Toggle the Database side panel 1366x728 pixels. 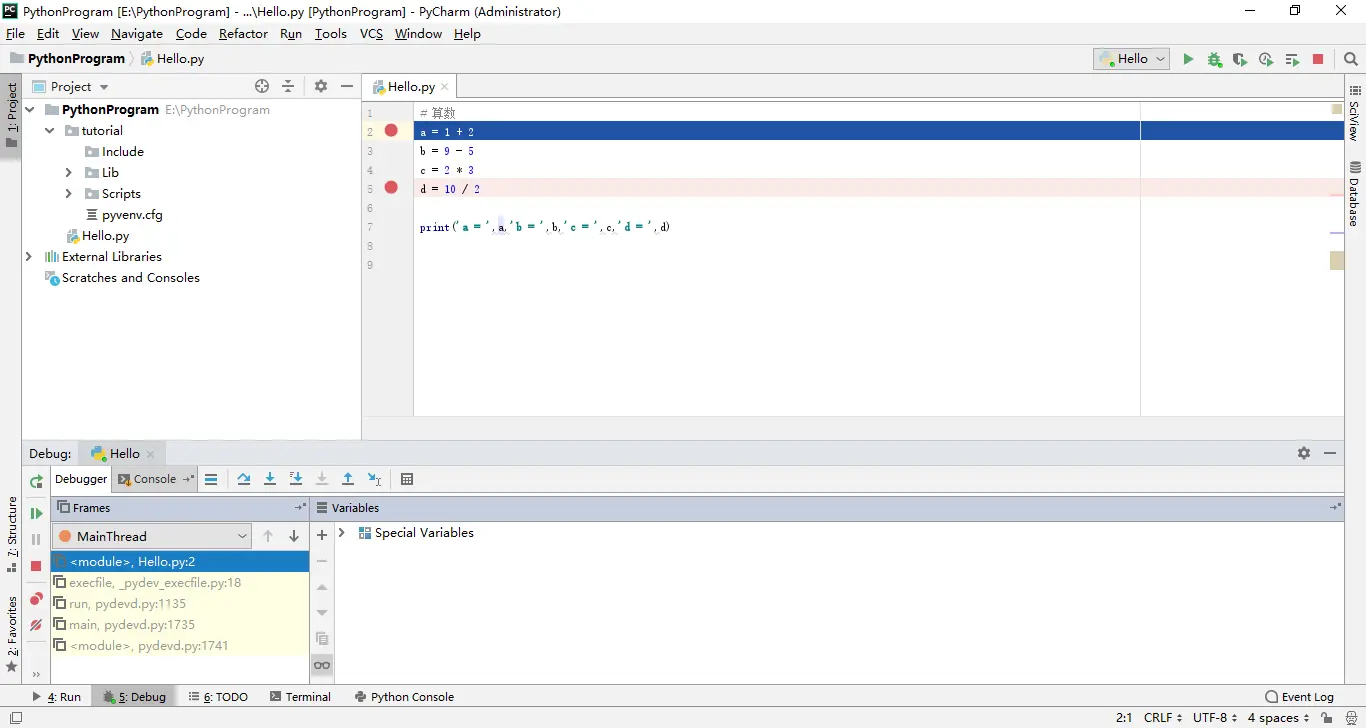(x=1355, y=194)
